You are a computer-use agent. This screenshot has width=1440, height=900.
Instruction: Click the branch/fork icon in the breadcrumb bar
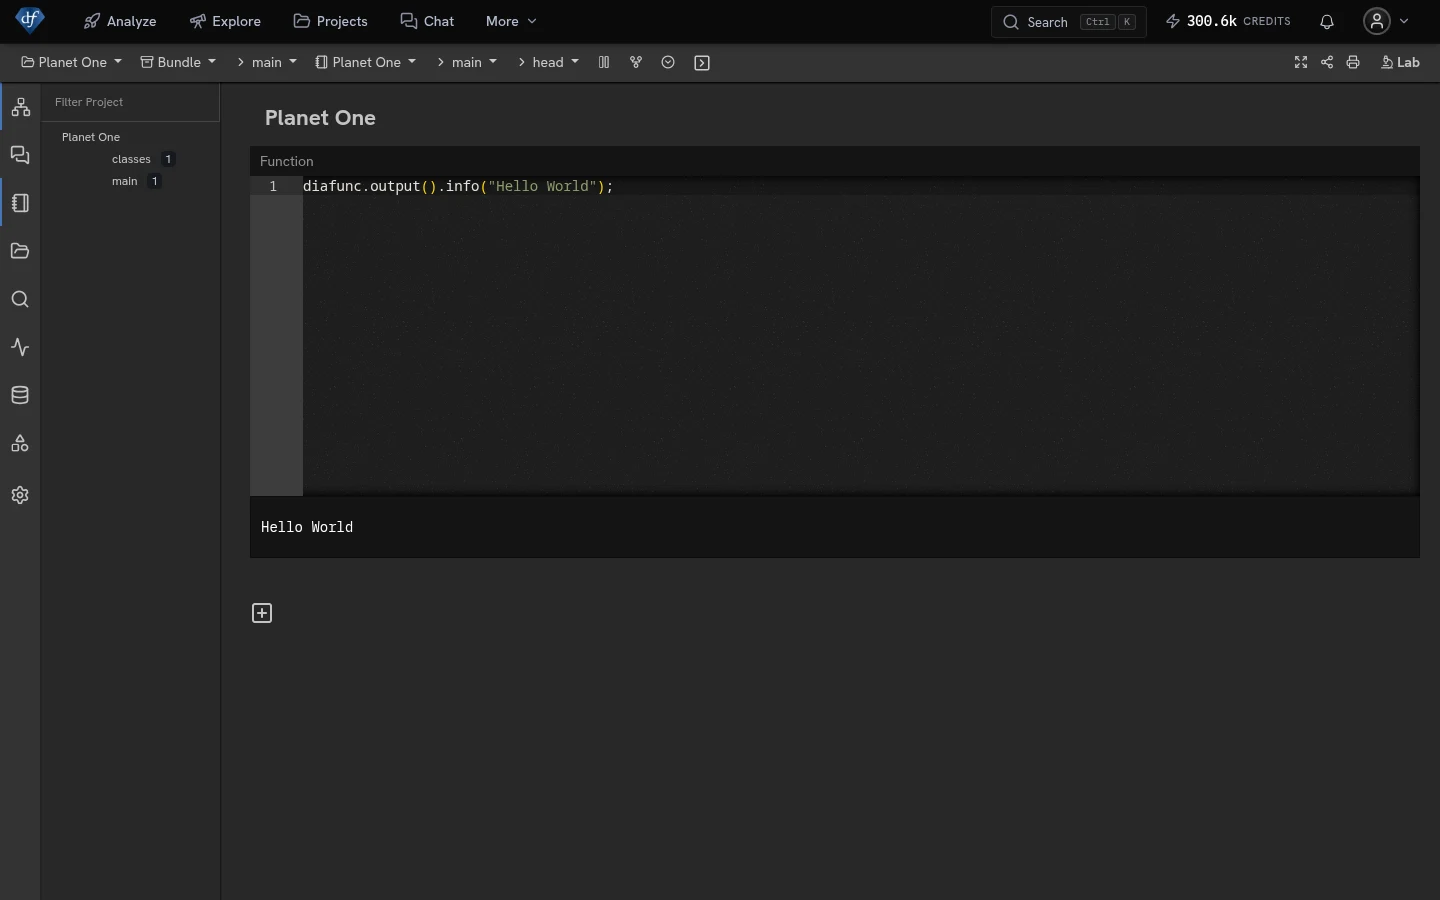coord(636,62)
